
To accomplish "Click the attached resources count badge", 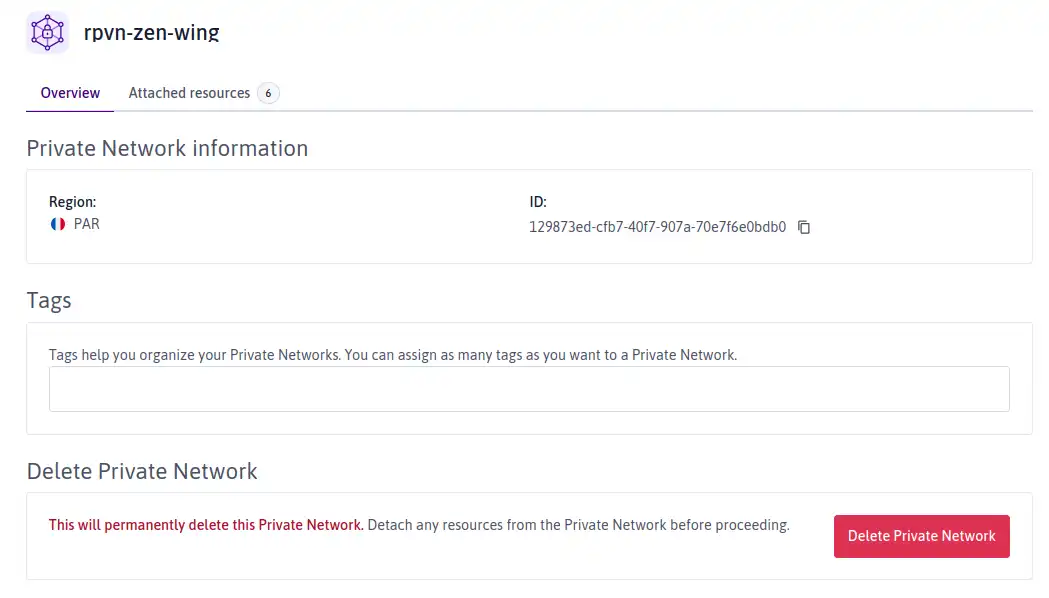I will [x=268, y=93].
